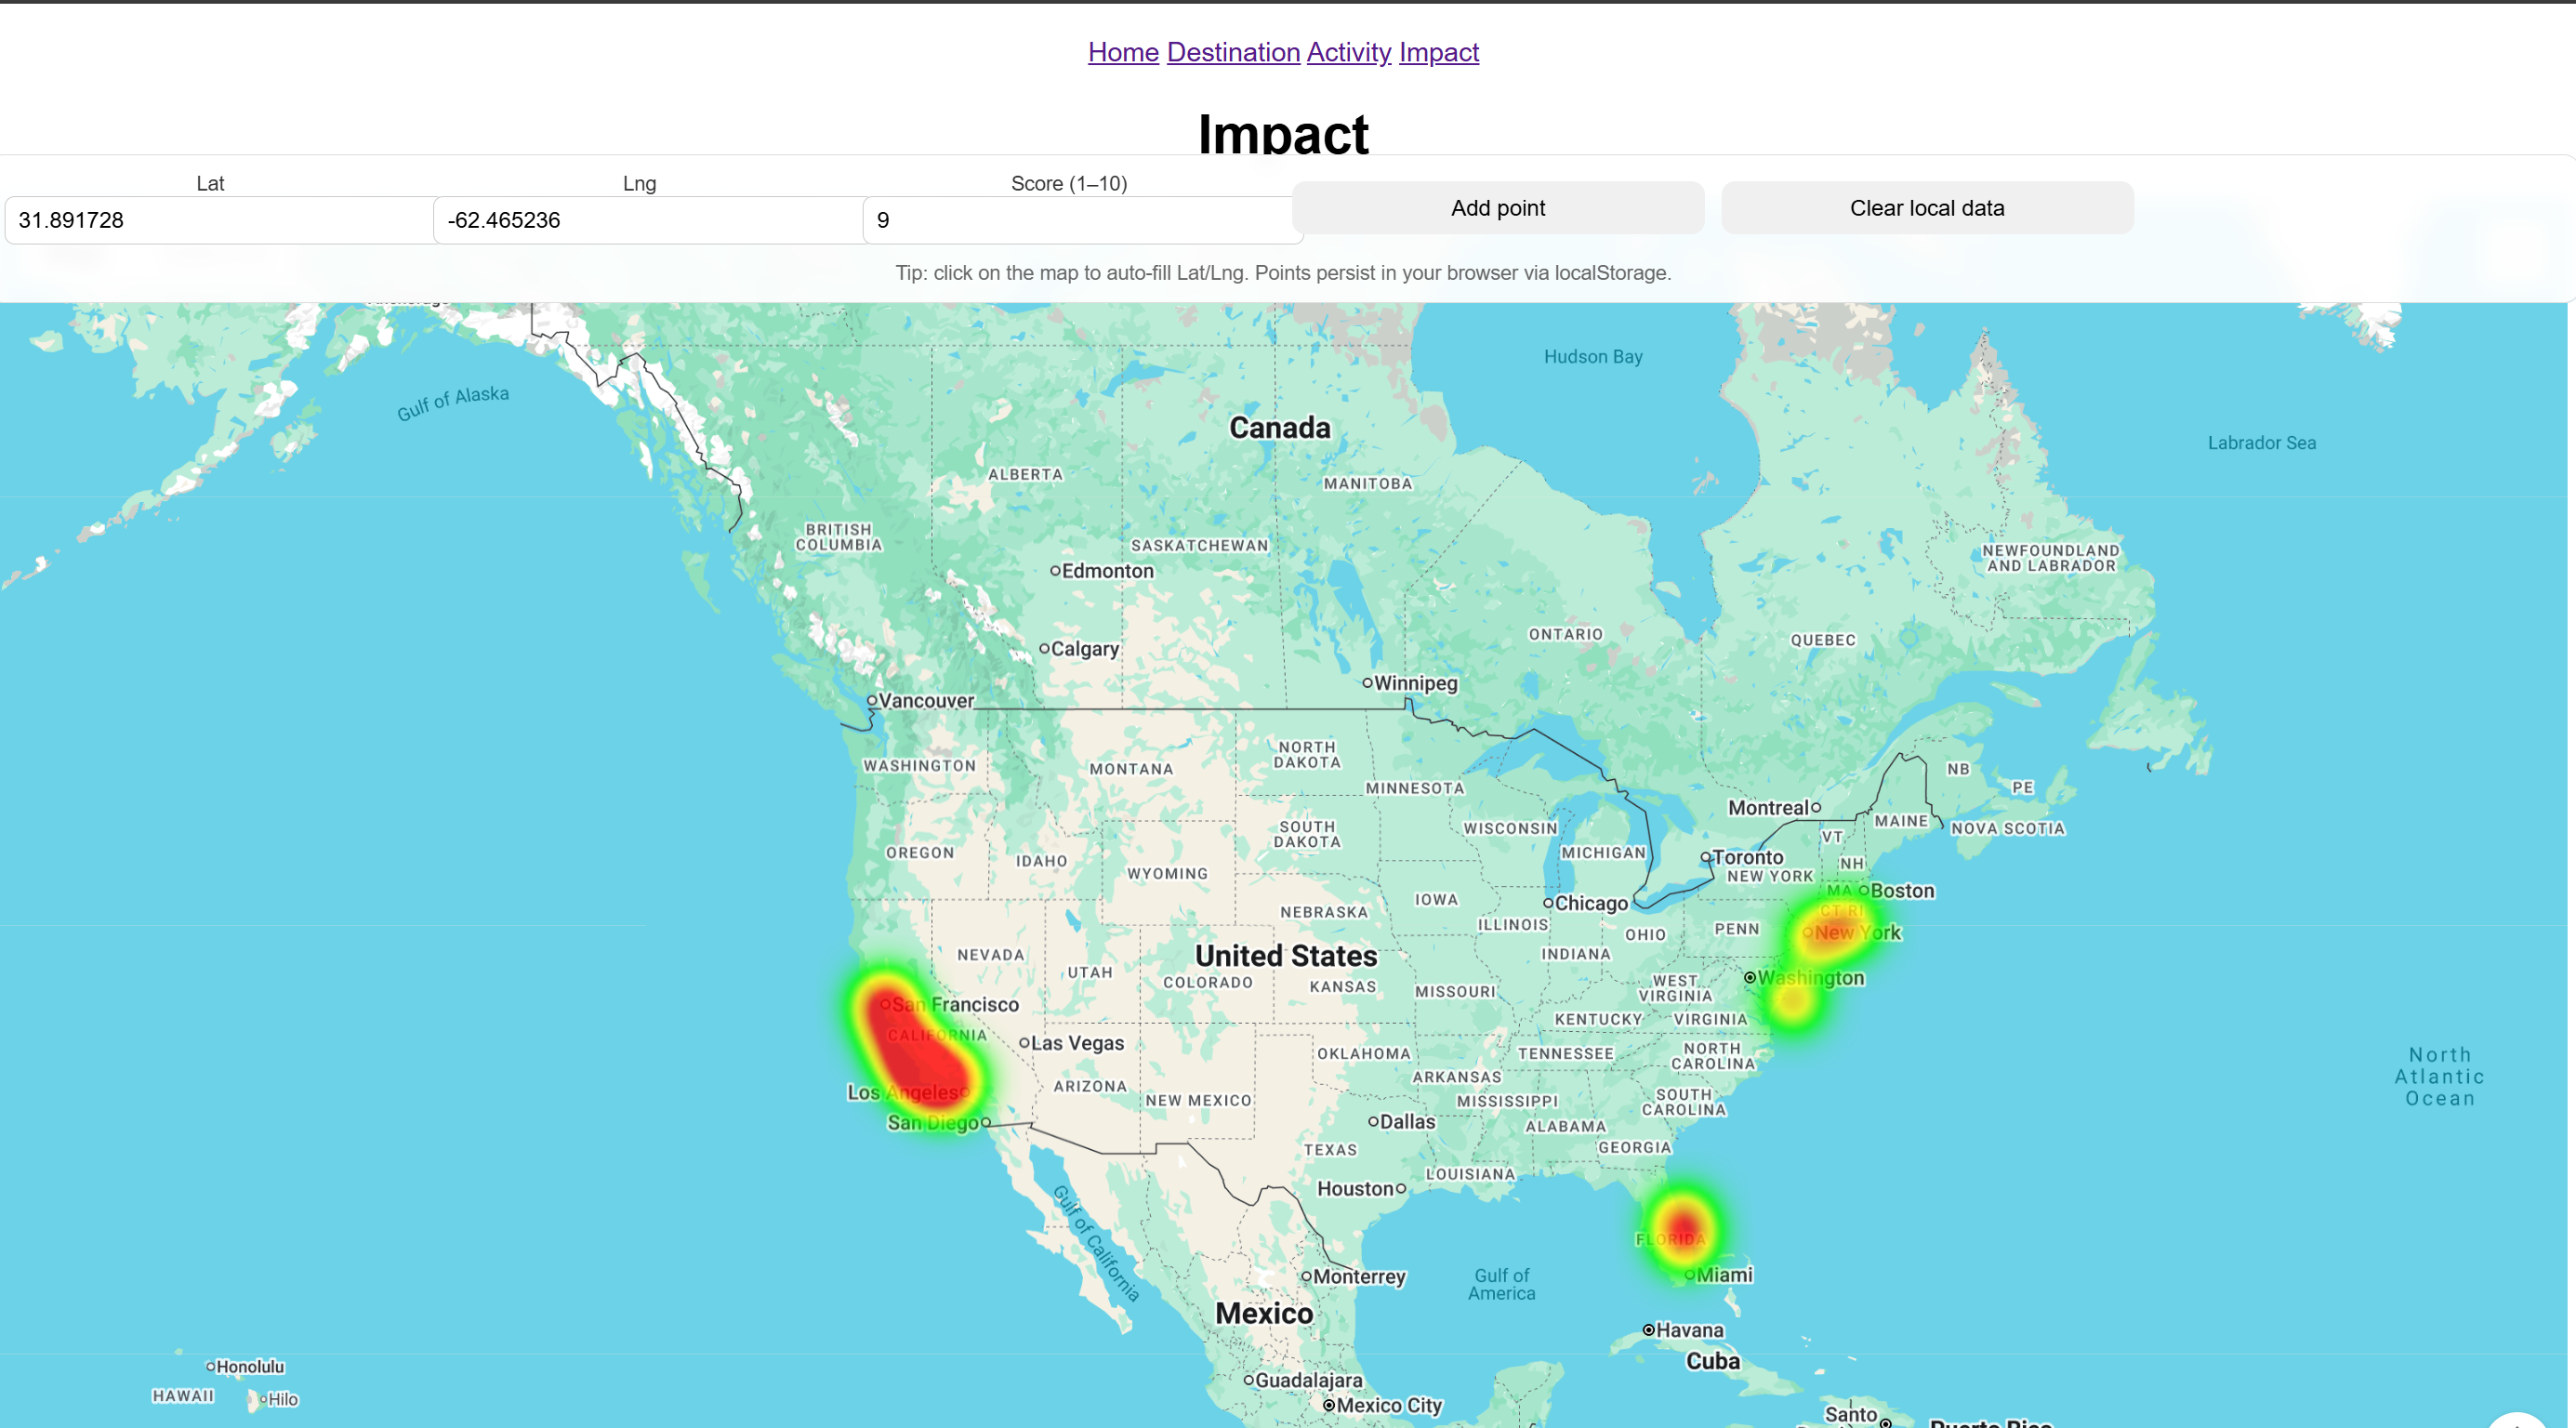Click the red heat spot over Florida
The image size is (2576, 1428).
pos(1684,1227)
